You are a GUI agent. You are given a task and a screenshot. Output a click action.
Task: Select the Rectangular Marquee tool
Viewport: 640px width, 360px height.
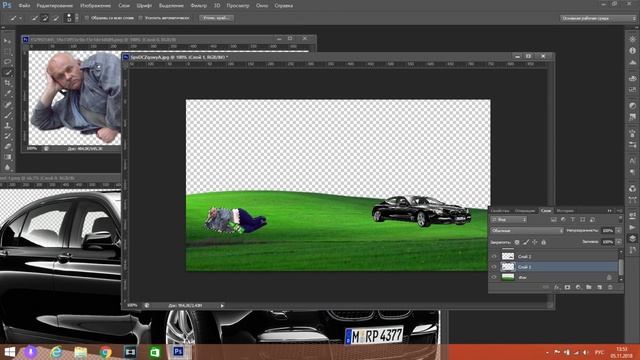coord(7,51)
